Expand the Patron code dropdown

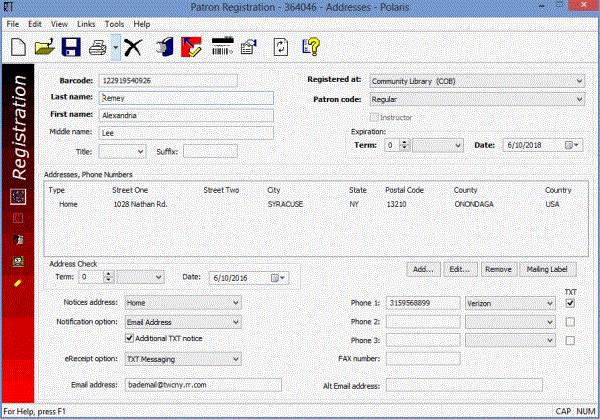pyautogui.click(x=579, y=100)
